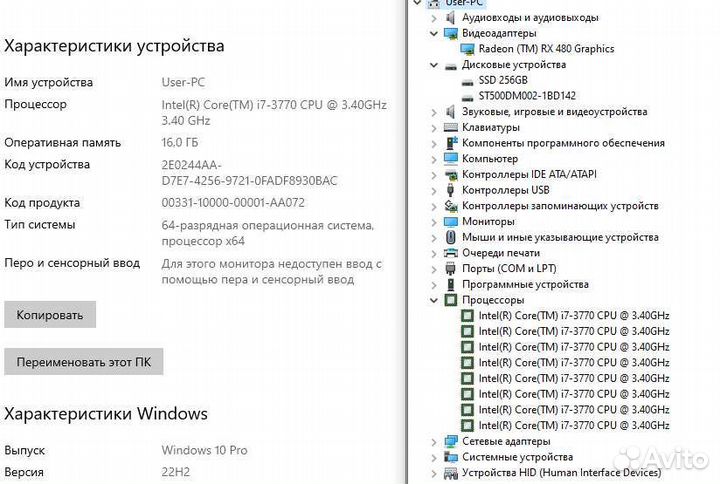This screenshot has height=484, width=720.
Task: Click the Контроллеры запоминающих устройств icon
Action: point(451,206)
